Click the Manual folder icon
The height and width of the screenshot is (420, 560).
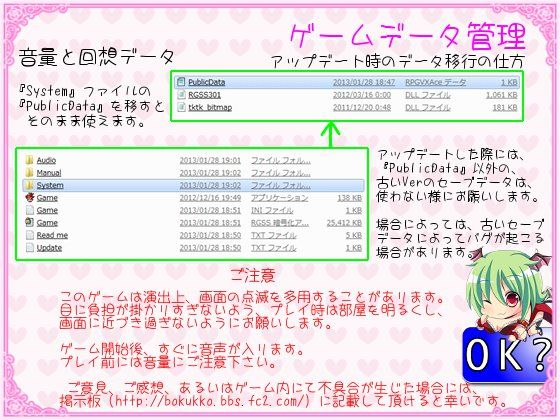click(x=30, y=173)
